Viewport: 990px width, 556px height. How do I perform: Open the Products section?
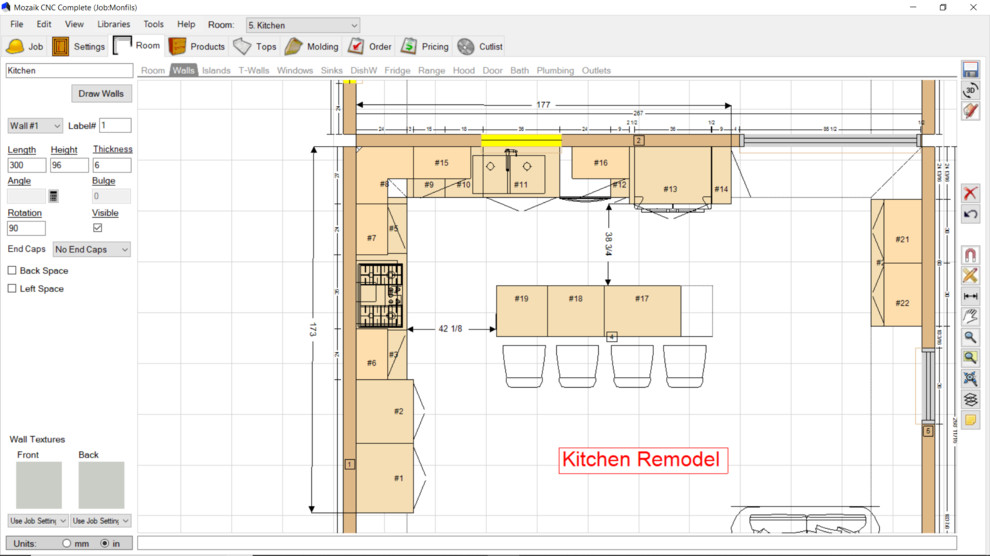click(196, 47)
